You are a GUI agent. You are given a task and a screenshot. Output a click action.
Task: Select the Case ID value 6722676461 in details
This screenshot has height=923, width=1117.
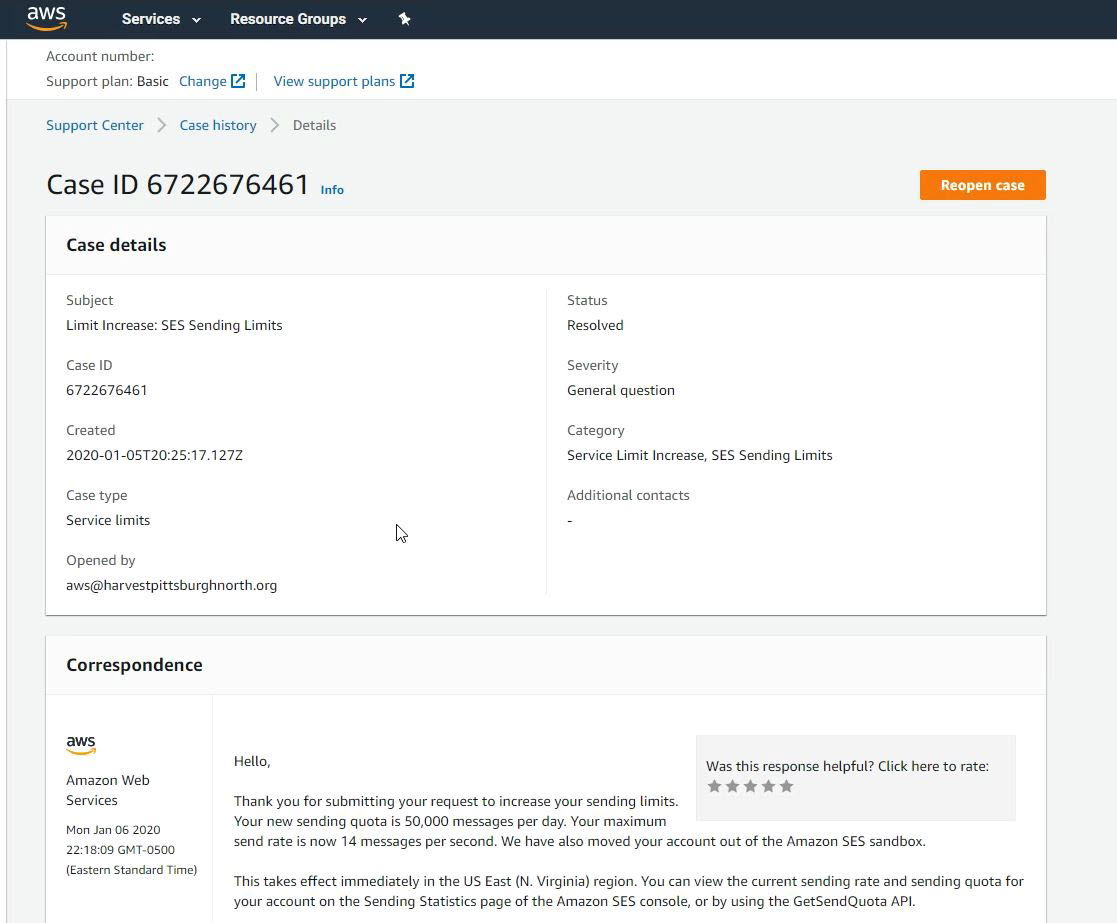pyautogui.click(x=107, y=390)
